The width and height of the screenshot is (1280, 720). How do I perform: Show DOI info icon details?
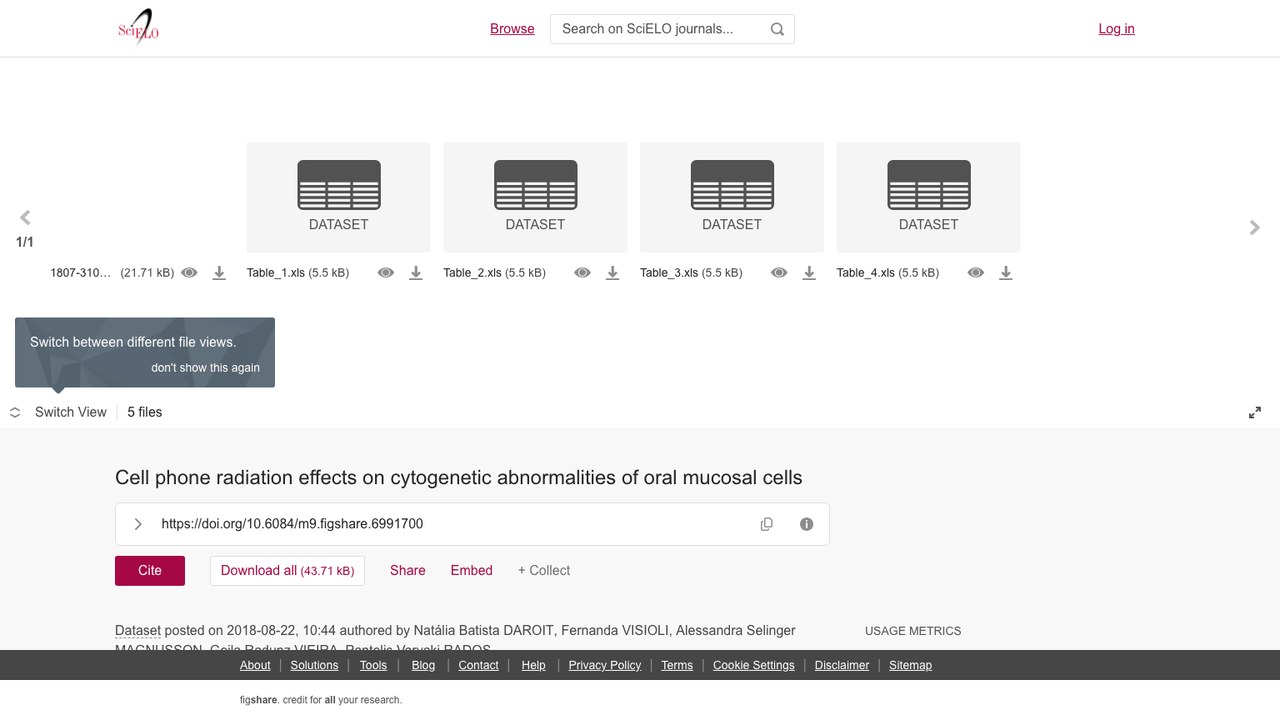807,524
